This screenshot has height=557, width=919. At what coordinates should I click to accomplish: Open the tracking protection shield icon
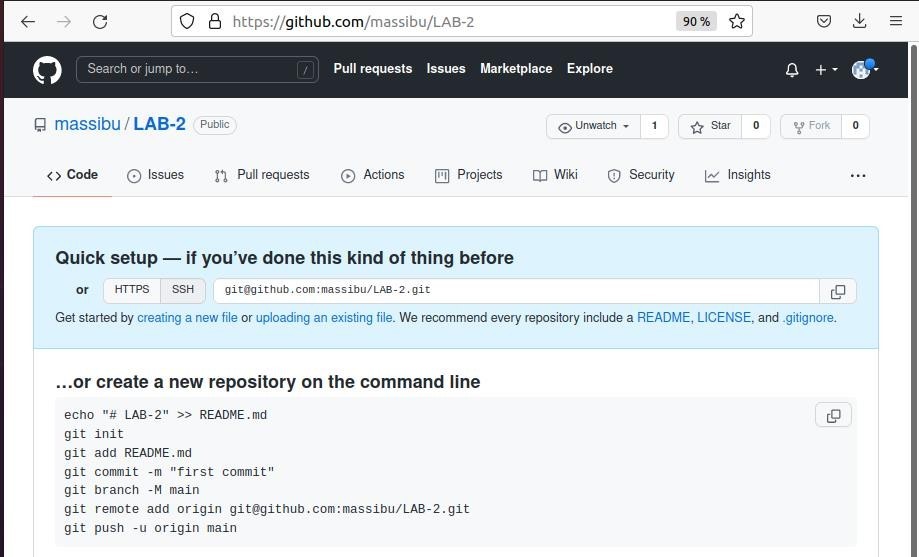[x=187, y=22]
